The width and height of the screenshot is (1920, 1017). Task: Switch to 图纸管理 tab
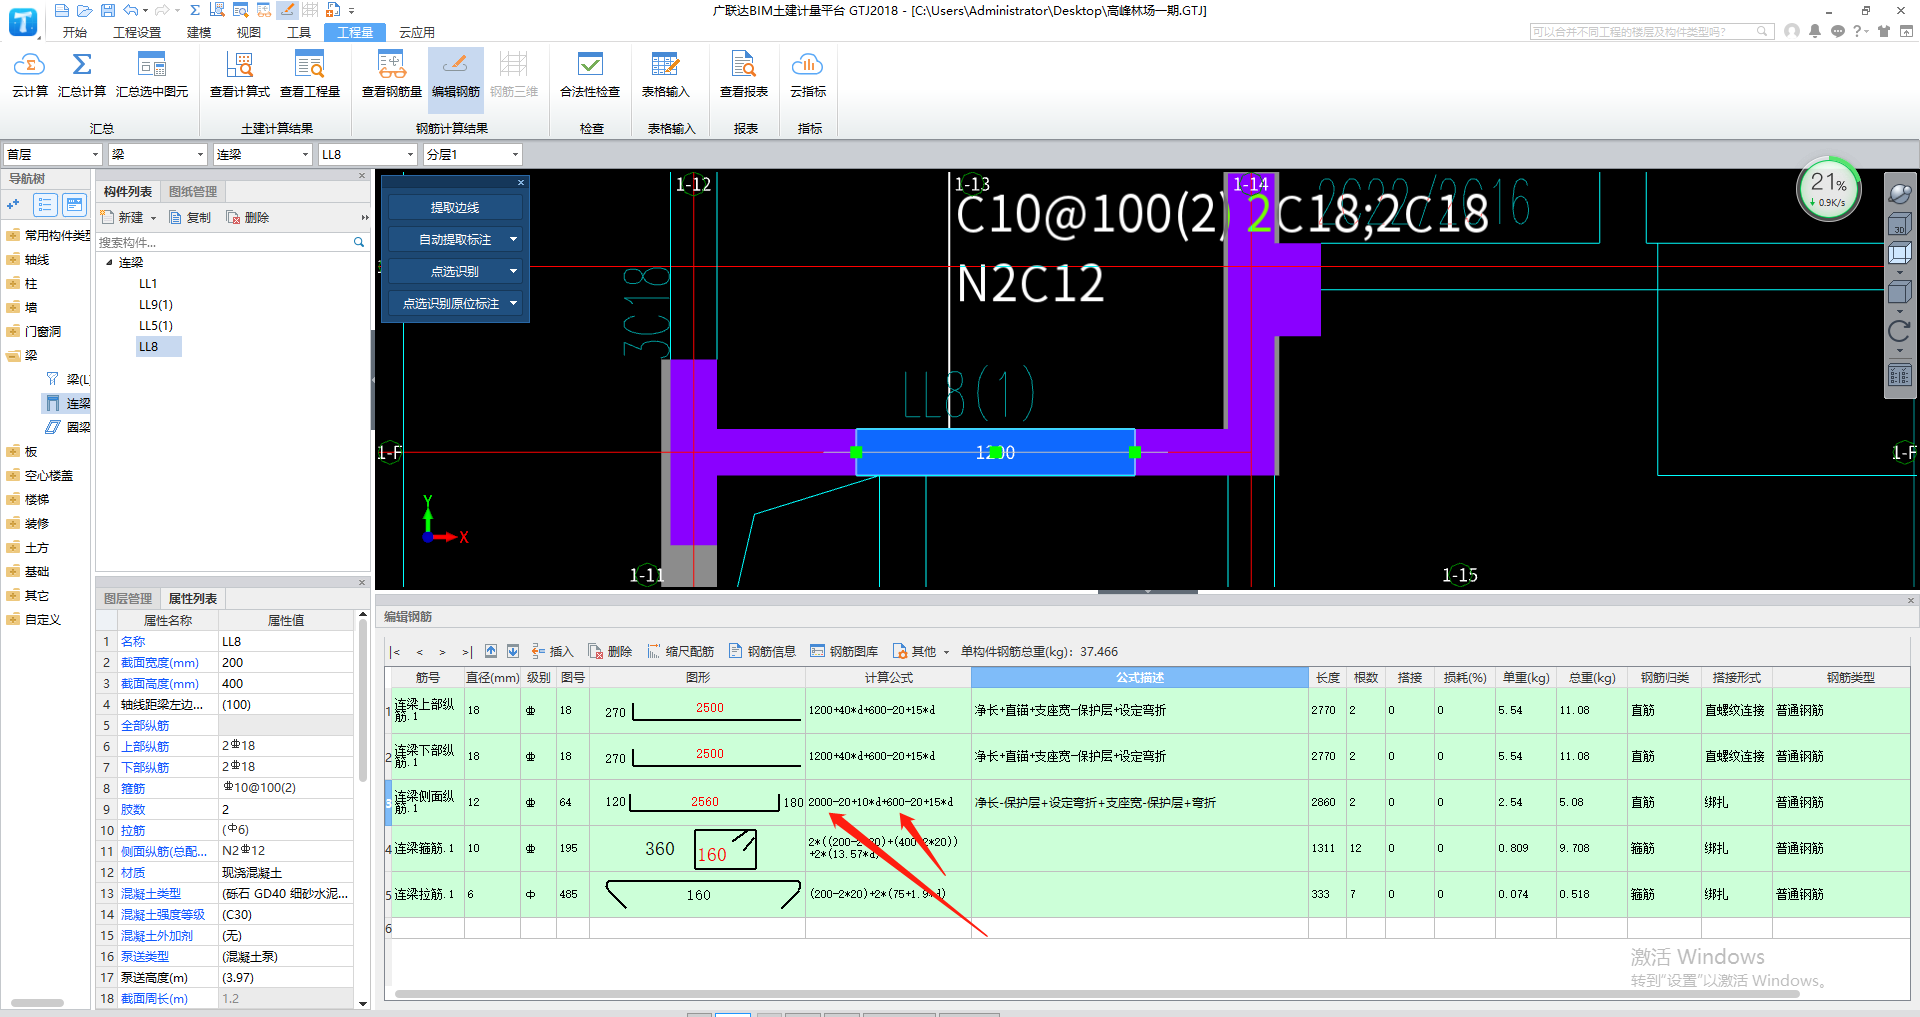[x=193, y=191]
